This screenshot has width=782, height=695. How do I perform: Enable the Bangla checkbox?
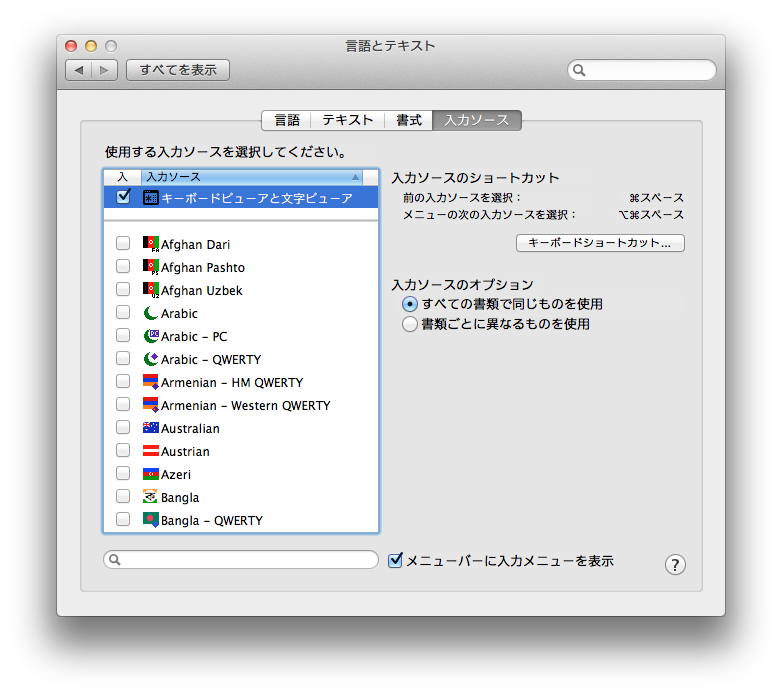123,496
